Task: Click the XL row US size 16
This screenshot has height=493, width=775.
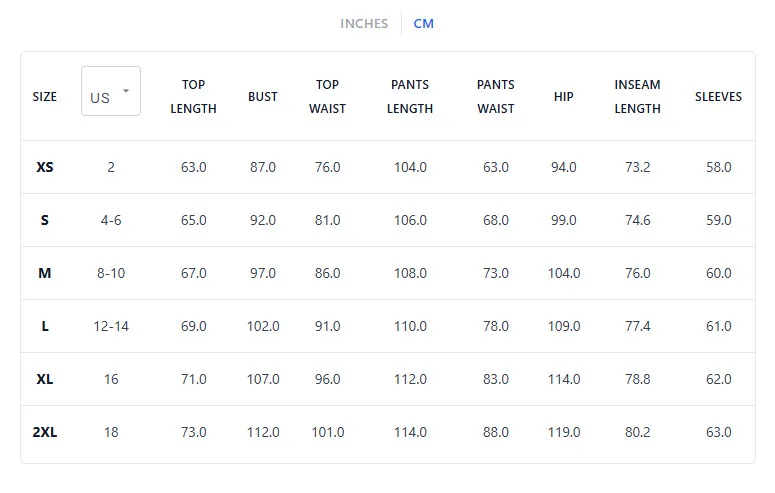Action: (111, 379)
